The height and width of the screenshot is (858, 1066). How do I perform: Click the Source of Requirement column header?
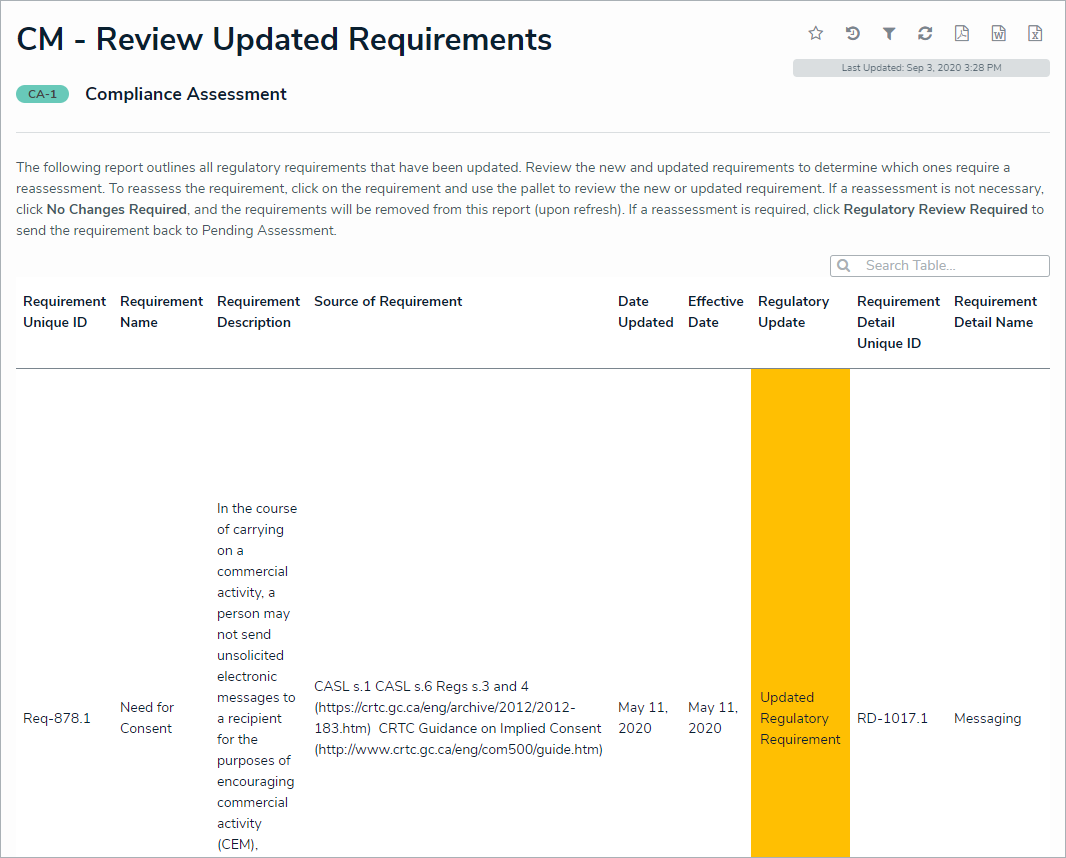coord(388,302)
